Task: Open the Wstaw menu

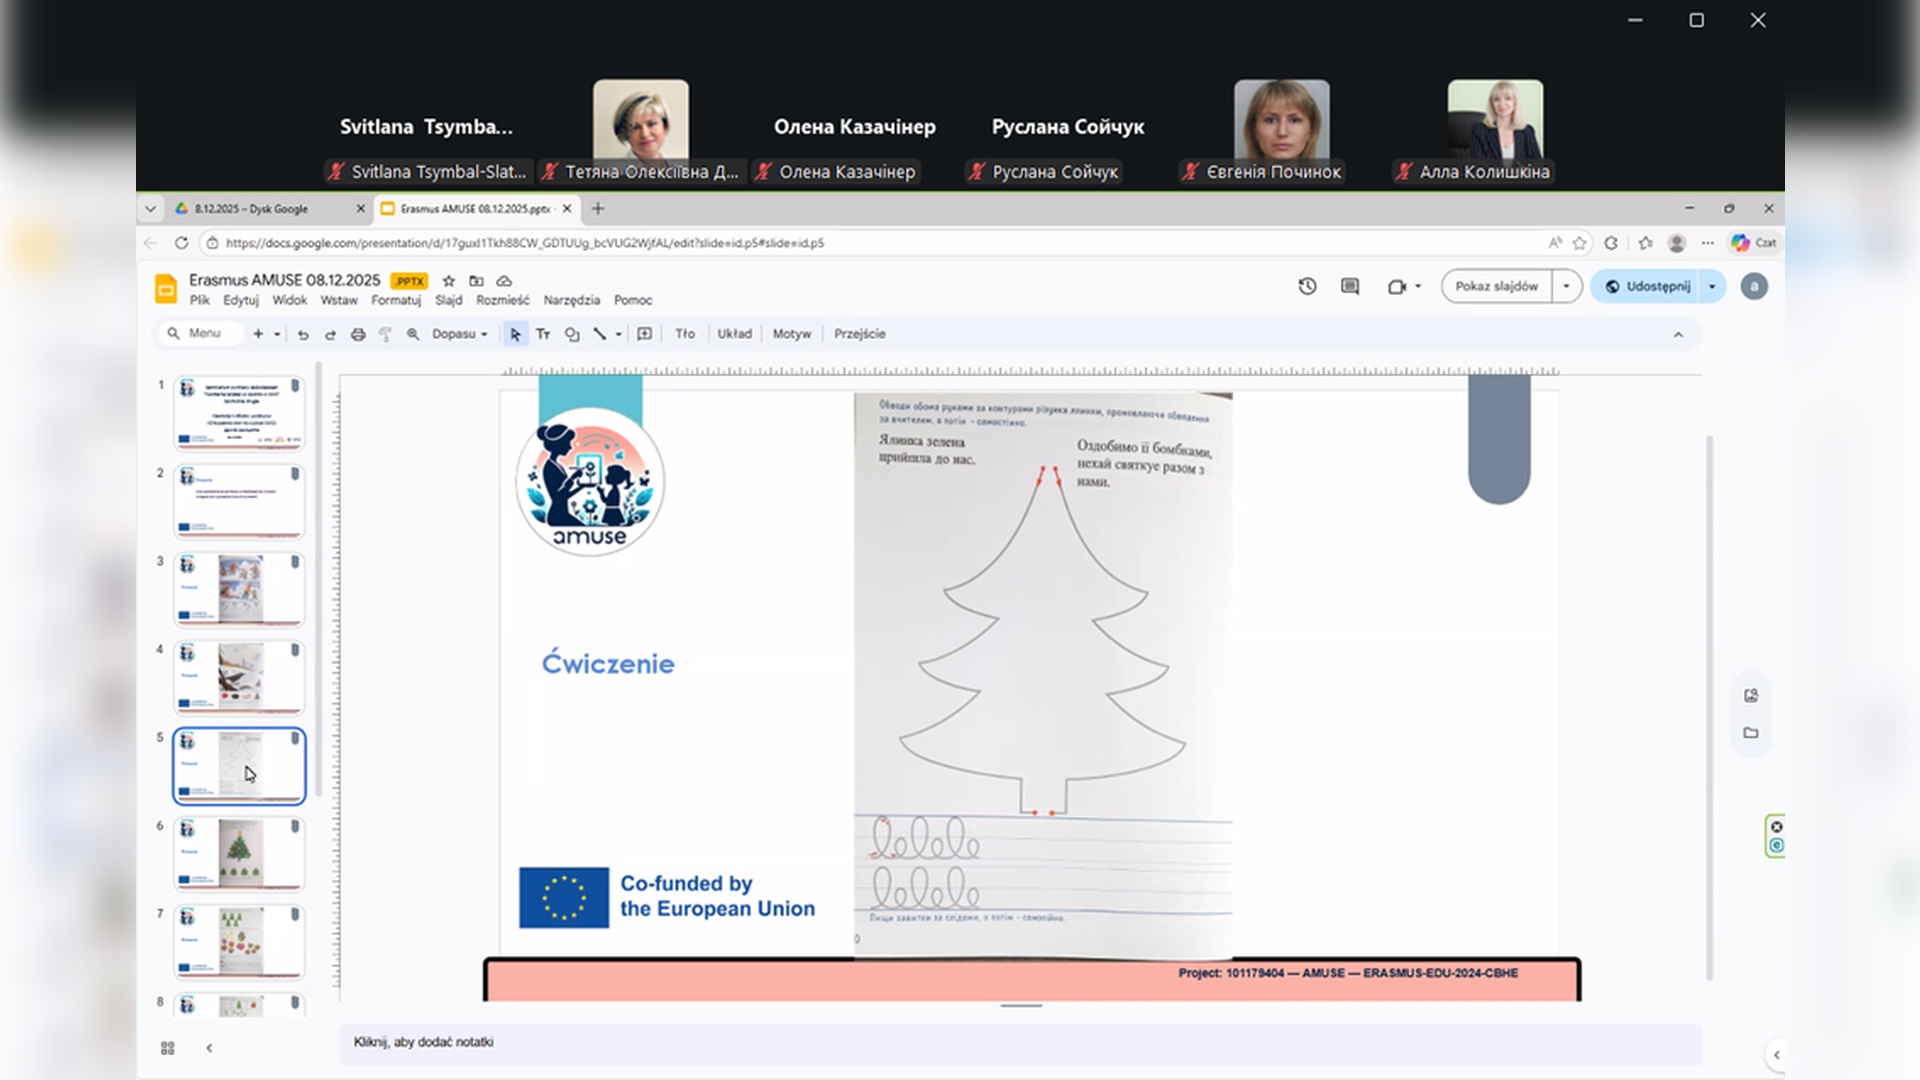Action: 338,300
